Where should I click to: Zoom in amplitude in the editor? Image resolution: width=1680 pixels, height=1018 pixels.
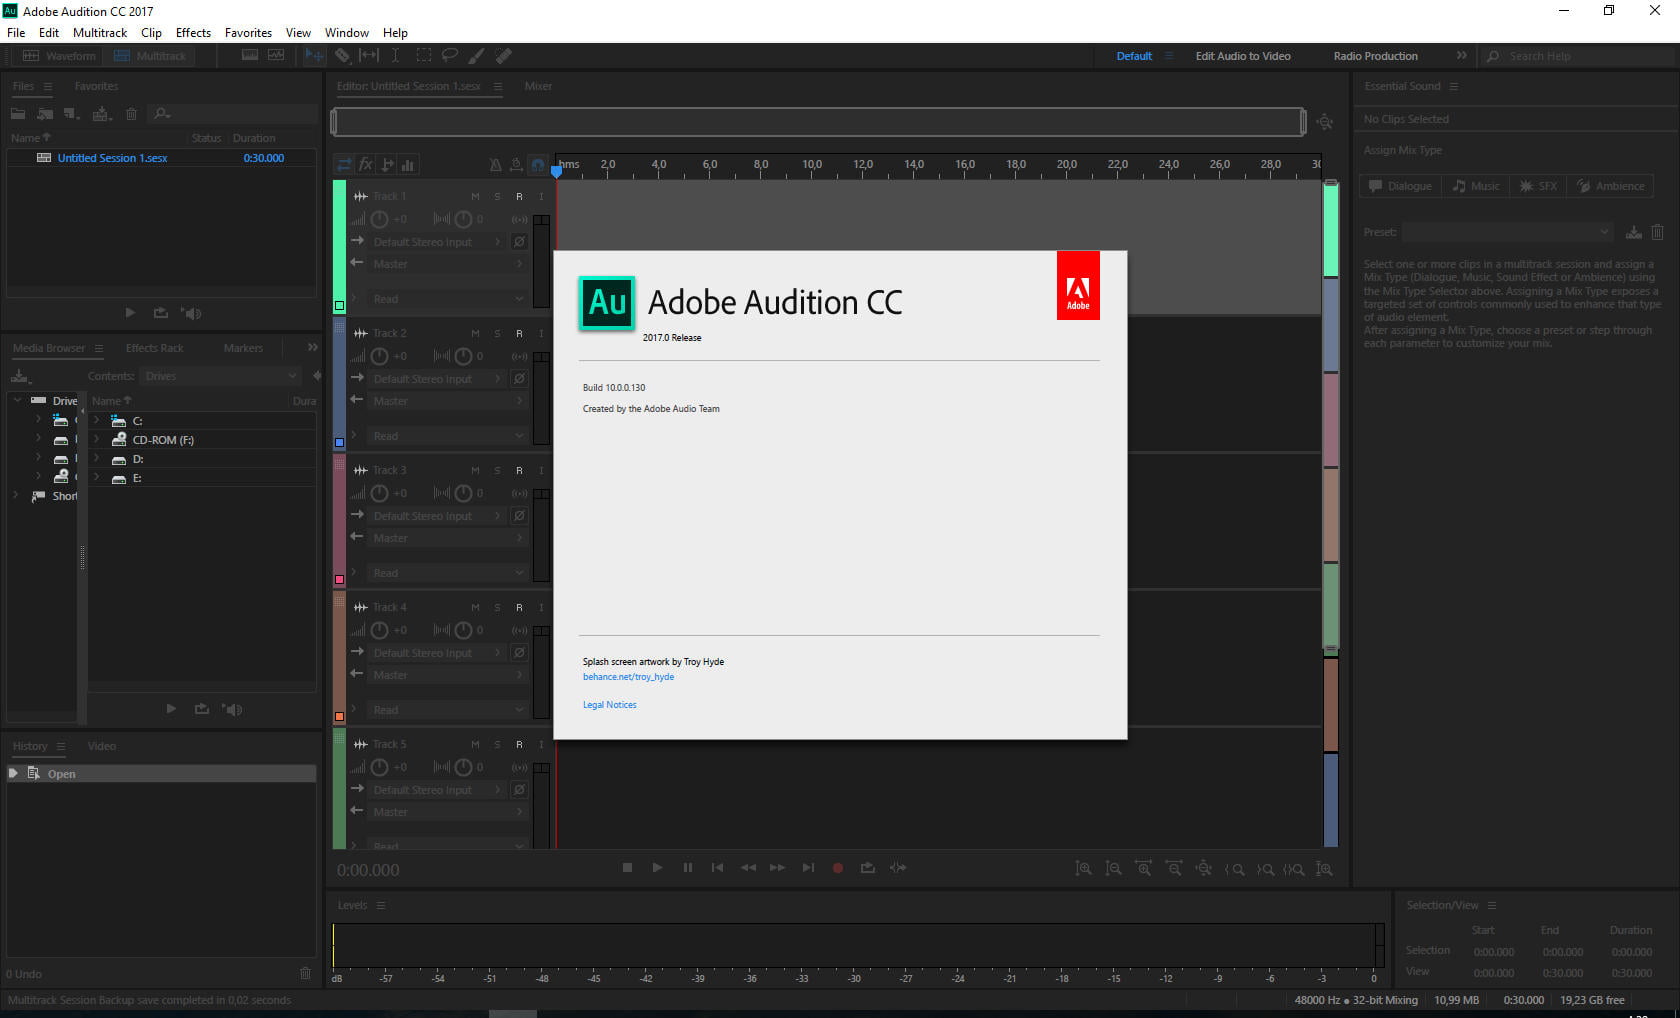pos(1083,869)
